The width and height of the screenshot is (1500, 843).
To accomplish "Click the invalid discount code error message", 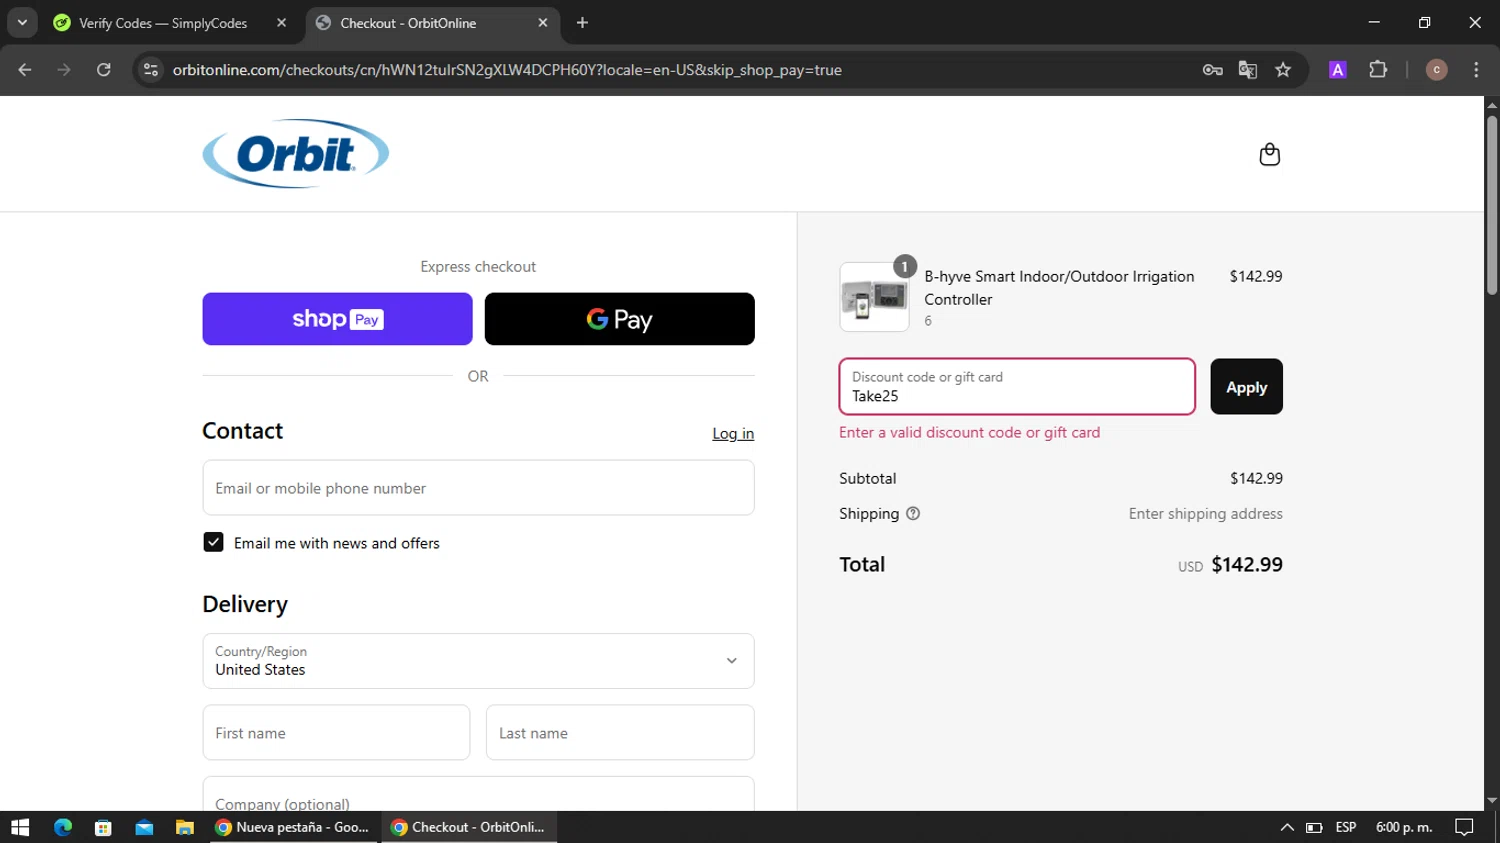I will click(x=969, y=432).
